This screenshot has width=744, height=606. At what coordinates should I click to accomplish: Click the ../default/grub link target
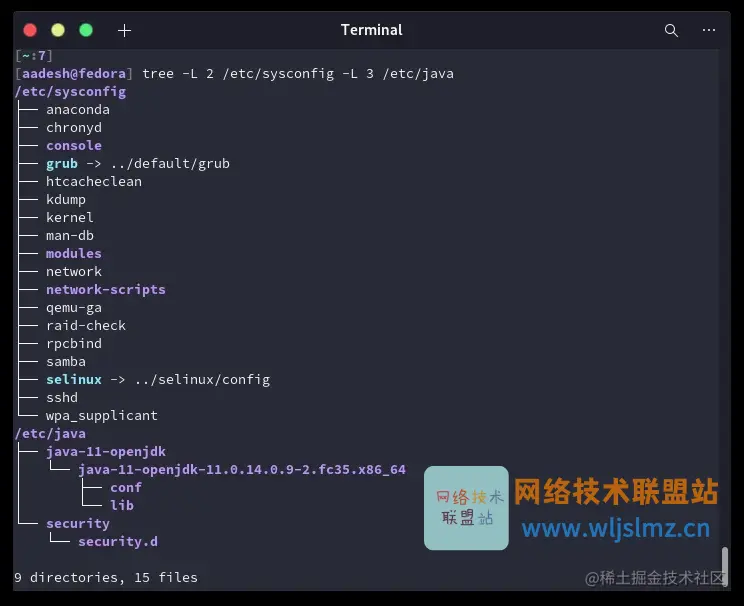(170, 164)
